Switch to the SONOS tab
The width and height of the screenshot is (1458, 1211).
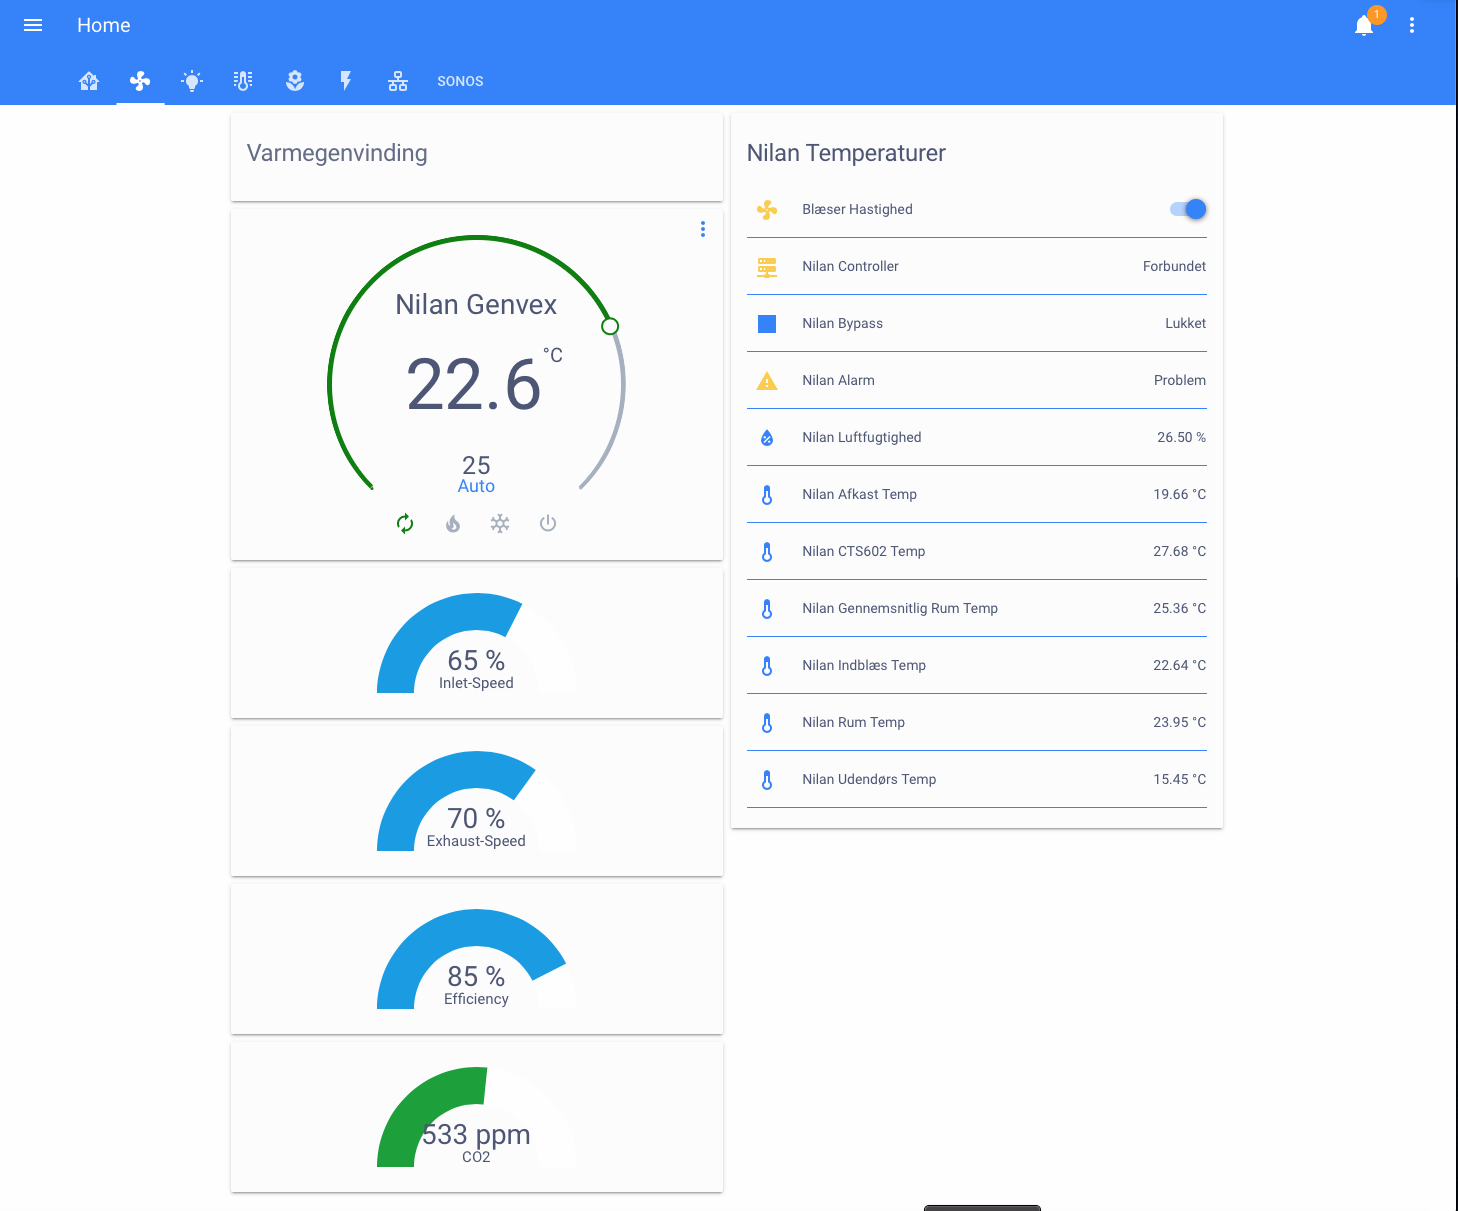(x=460, y=81)
